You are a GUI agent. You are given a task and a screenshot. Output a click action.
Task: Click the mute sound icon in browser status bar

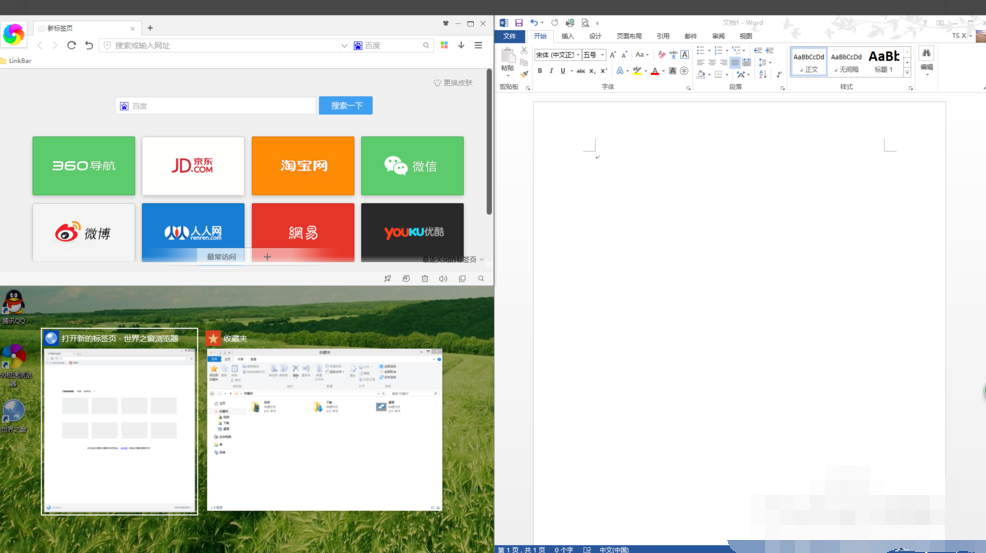[443, 279]
